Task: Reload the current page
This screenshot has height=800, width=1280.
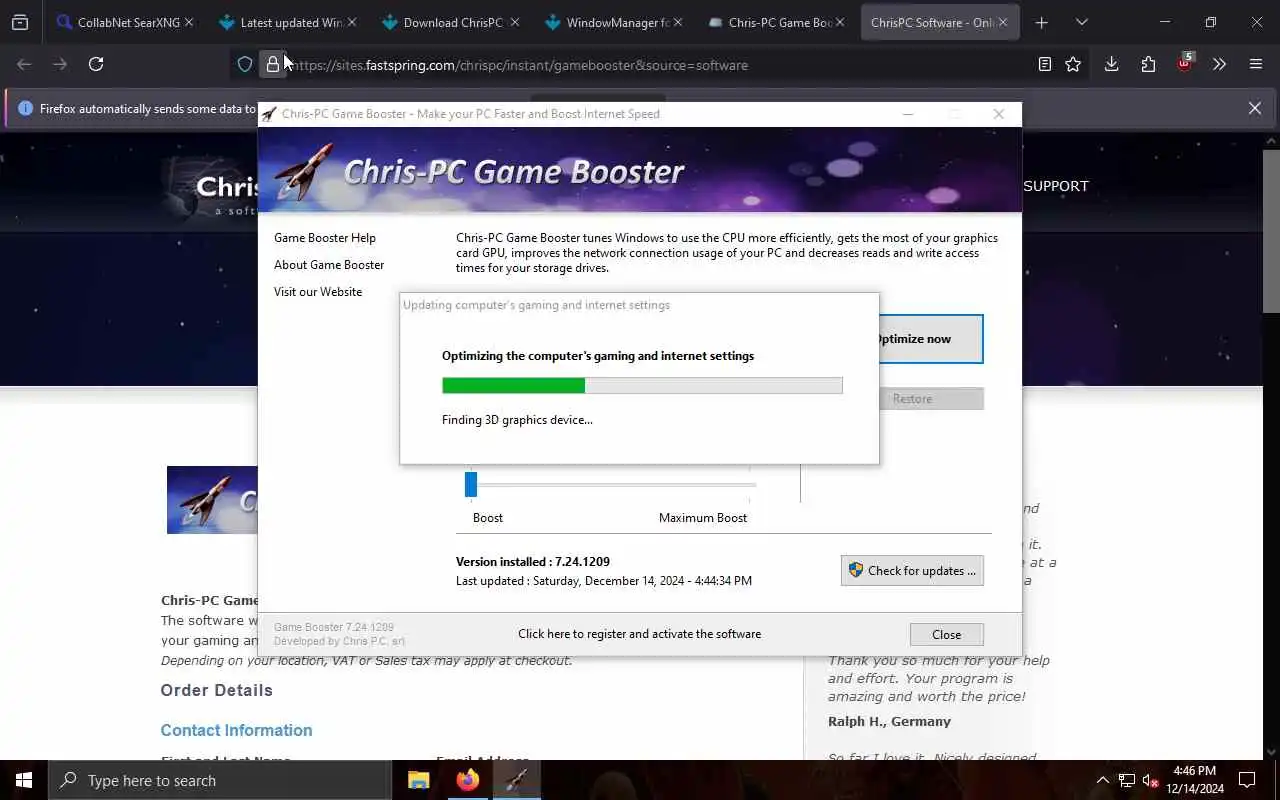Action: 96,64
